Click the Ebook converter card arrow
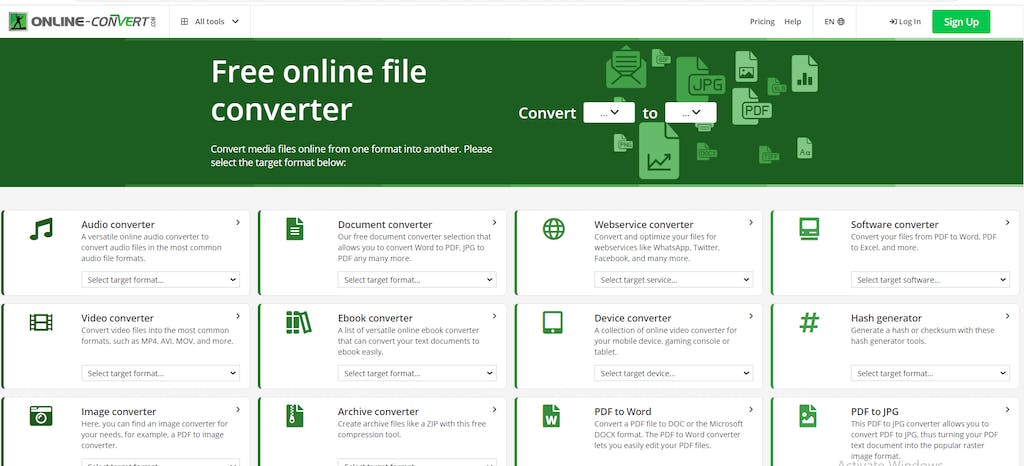 click(x=494, y=316)
